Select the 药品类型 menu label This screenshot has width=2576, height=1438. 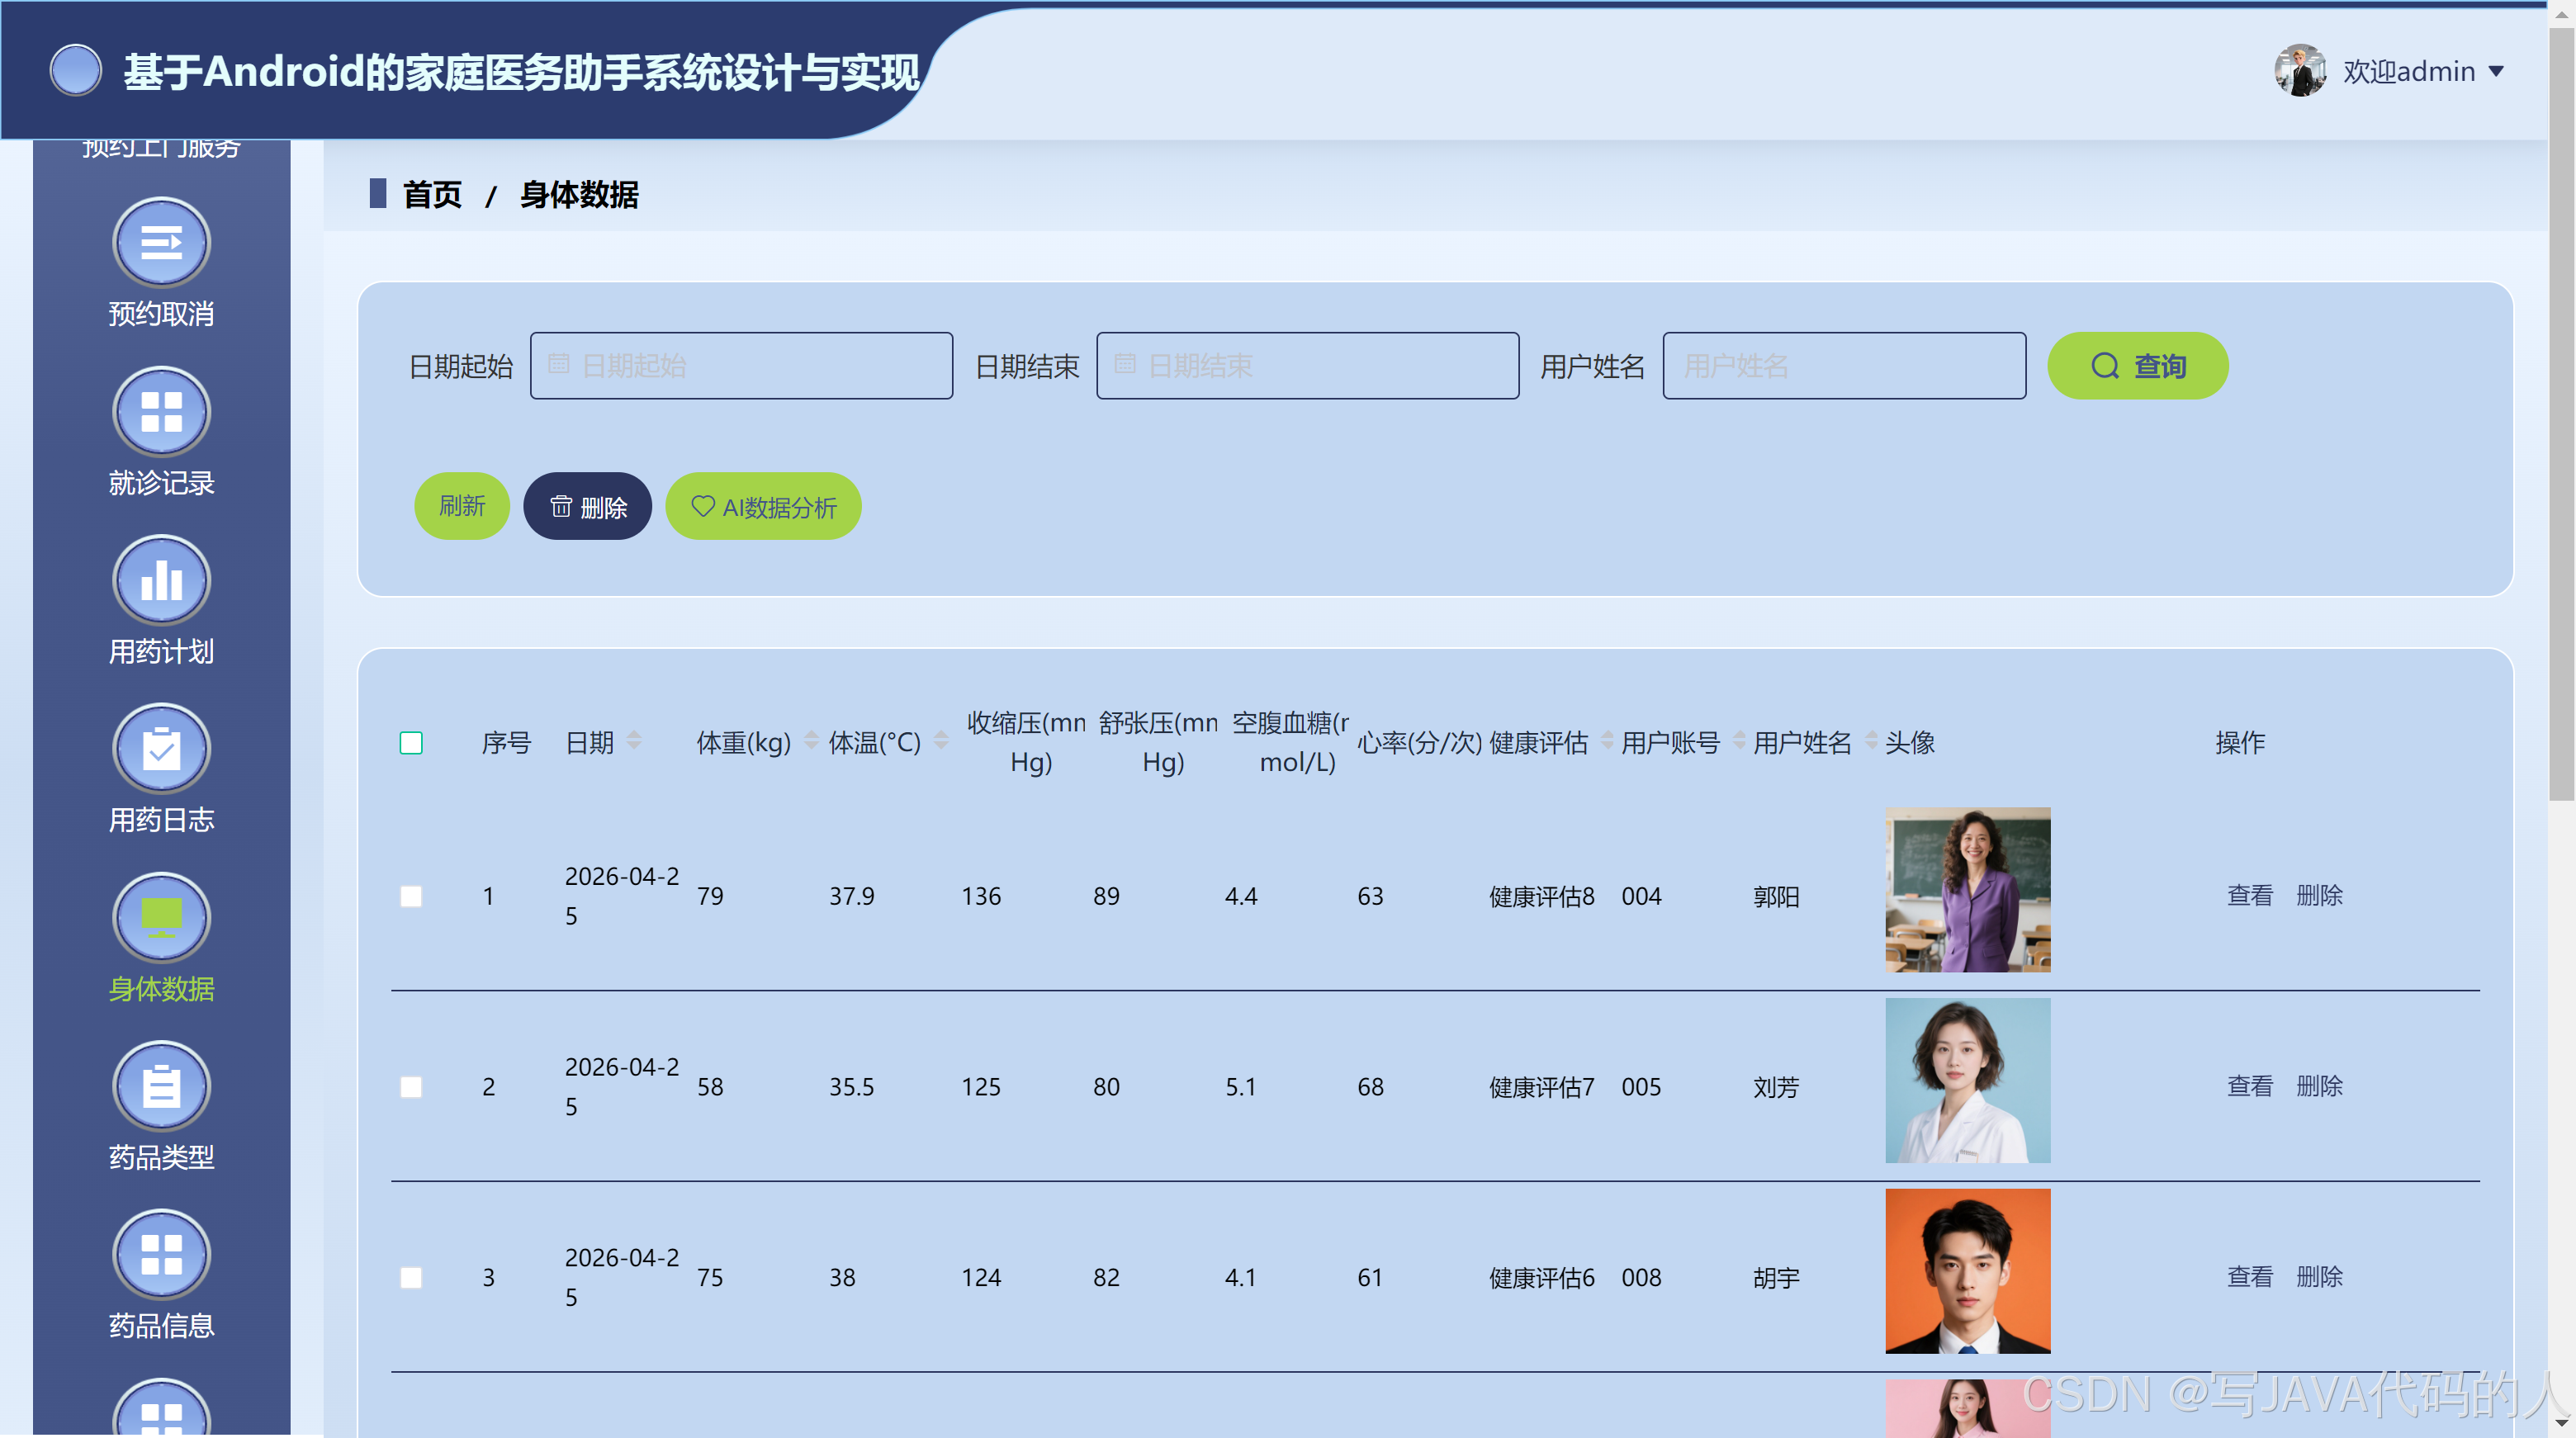click(x=161, y=1158)
